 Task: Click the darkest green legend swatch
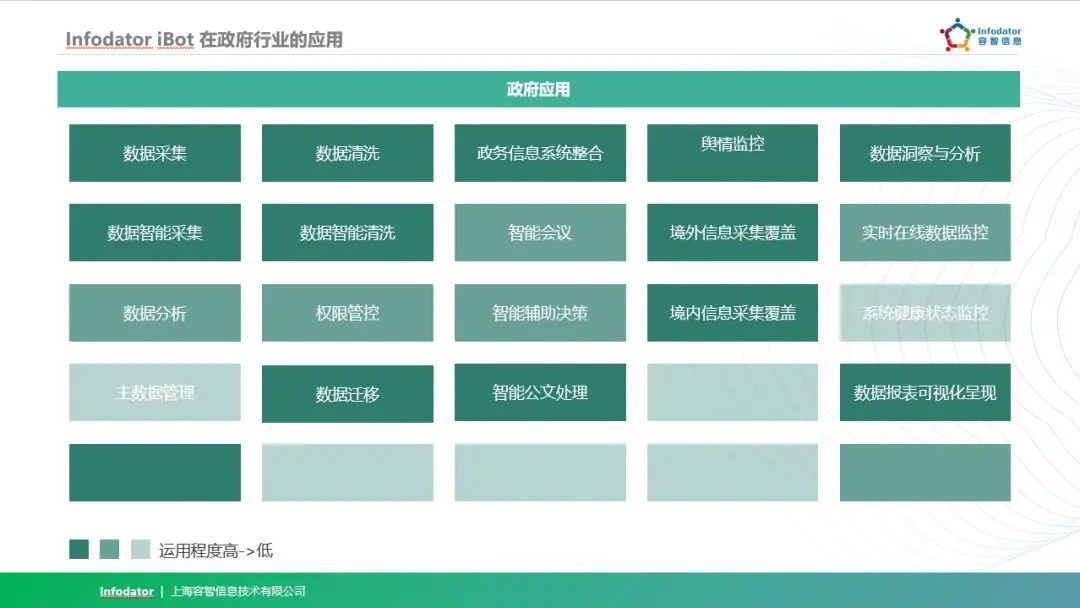(x=79, y=549)
